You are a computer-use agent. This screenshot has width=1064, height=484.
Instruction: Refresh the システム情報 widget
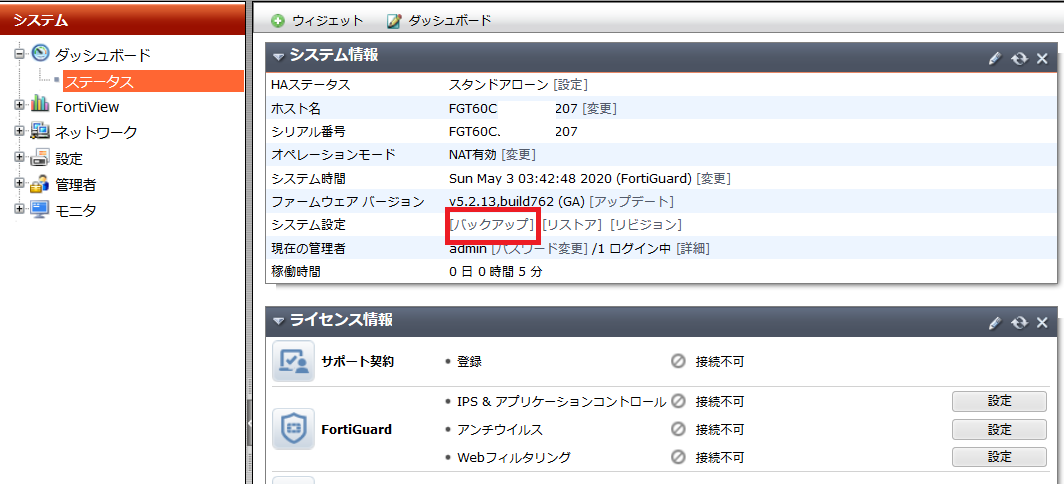tap(1019, 58)
